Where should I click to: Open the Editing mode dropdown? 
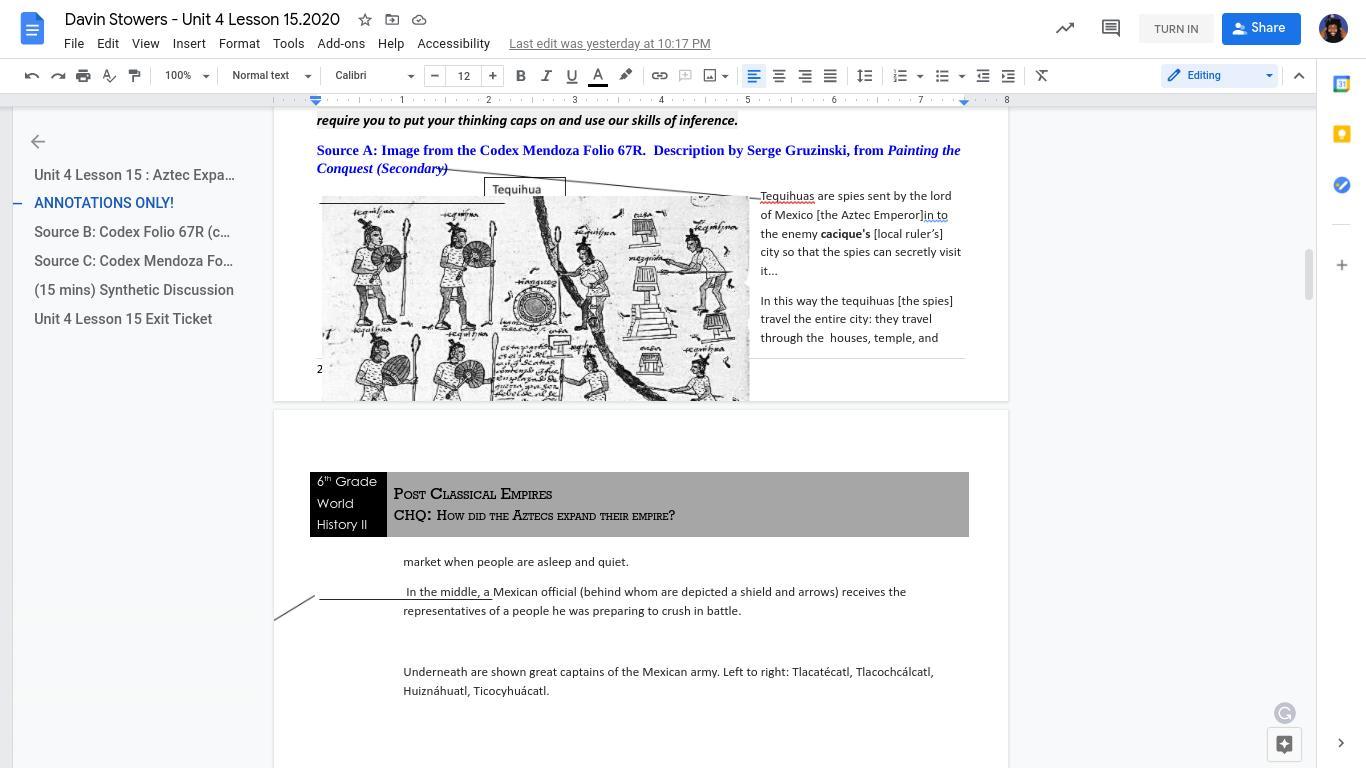pyautogui.click(x=1219, y=76)
